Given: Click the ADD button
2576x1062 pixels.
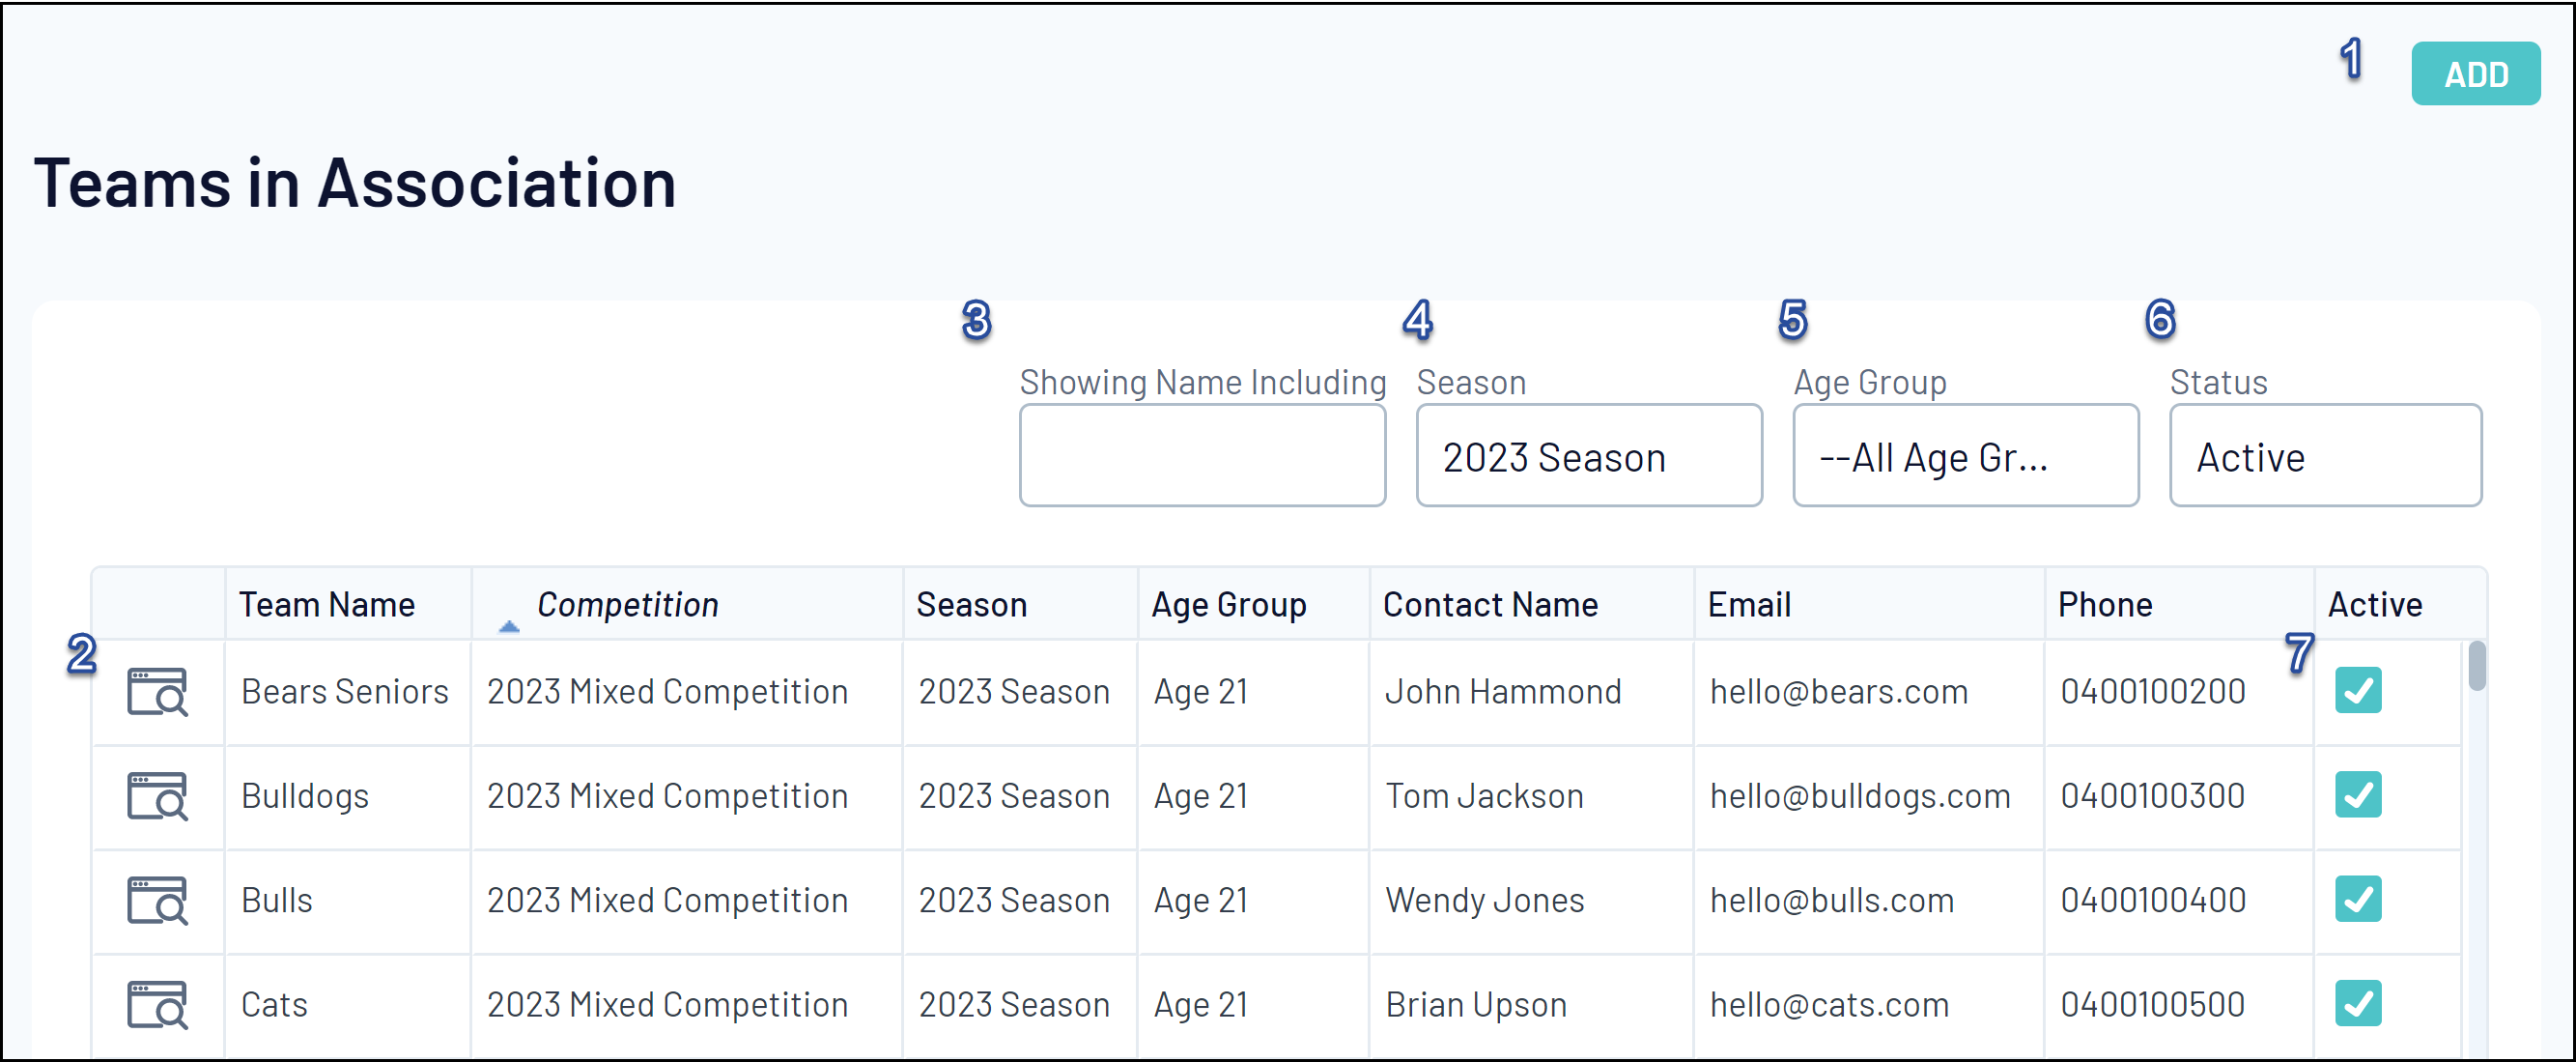Looking at the screenshot, I should coord(2475,74).
